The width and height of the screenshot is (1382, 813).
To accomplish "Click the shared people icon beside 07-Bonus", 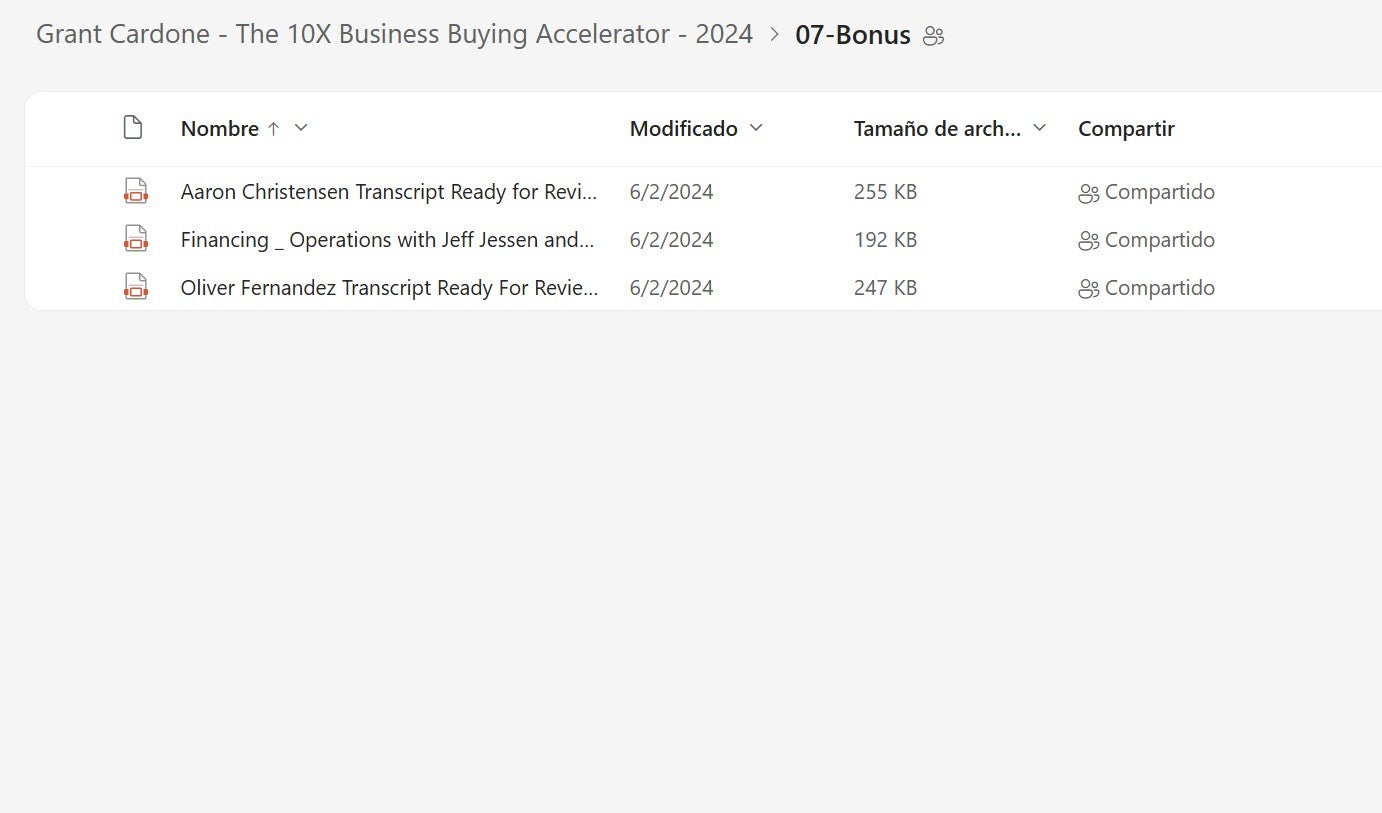I will pyautogui.click(x=933, y=37).
